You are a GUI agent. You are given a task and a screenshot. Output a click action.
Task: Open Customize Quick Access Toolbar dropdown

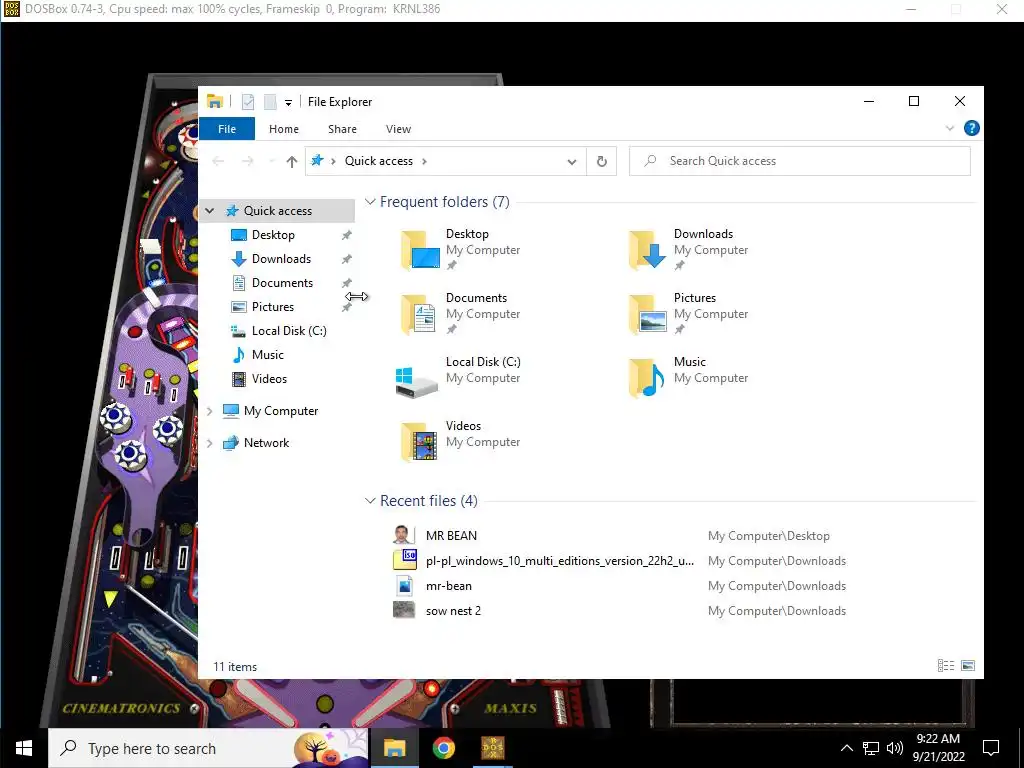(x=288, y=103)
